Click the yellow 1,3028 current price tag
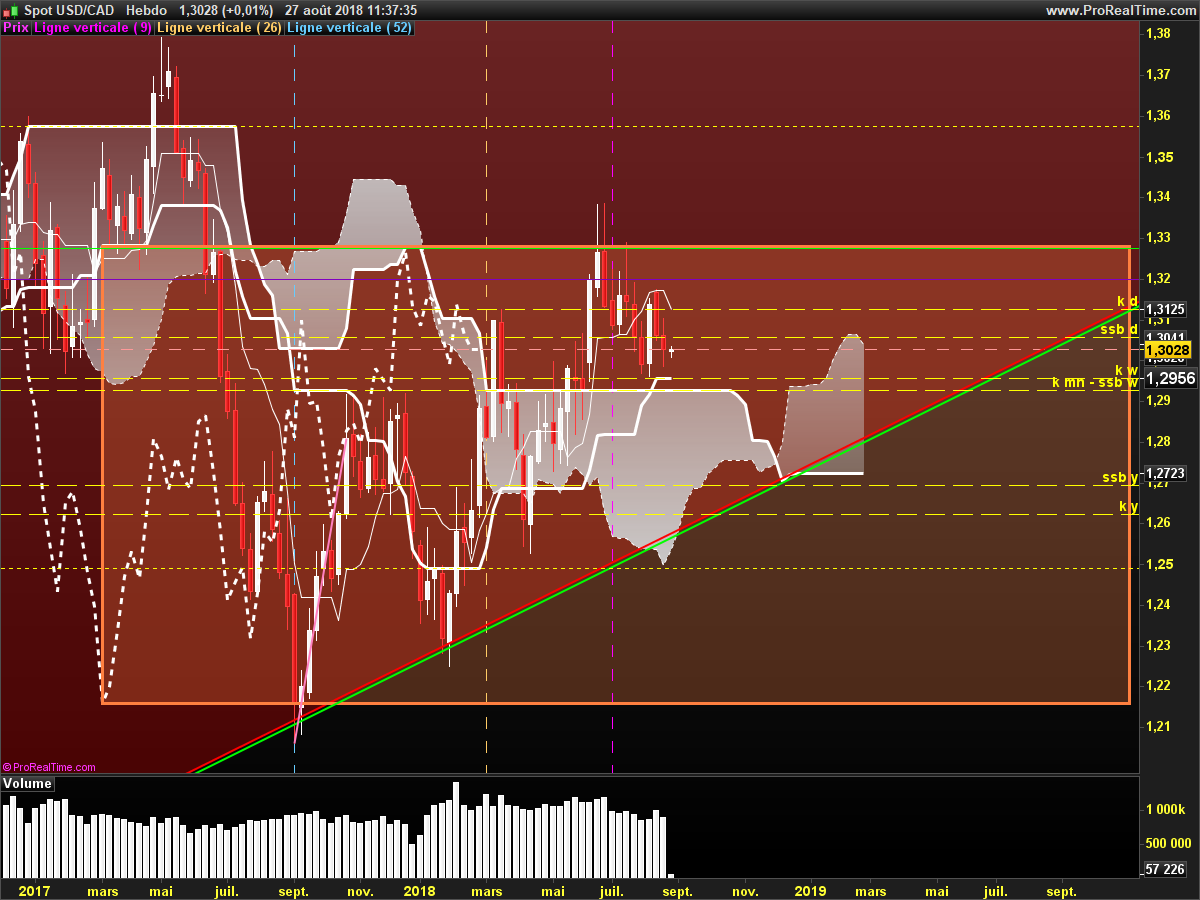1200x900 pixels. tap(1168, 350)
